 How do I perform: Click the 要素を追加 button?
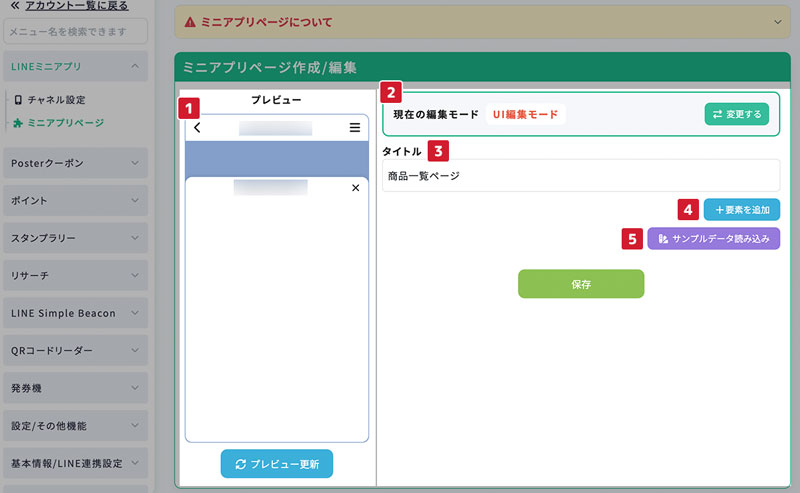(x=742, y=210)
